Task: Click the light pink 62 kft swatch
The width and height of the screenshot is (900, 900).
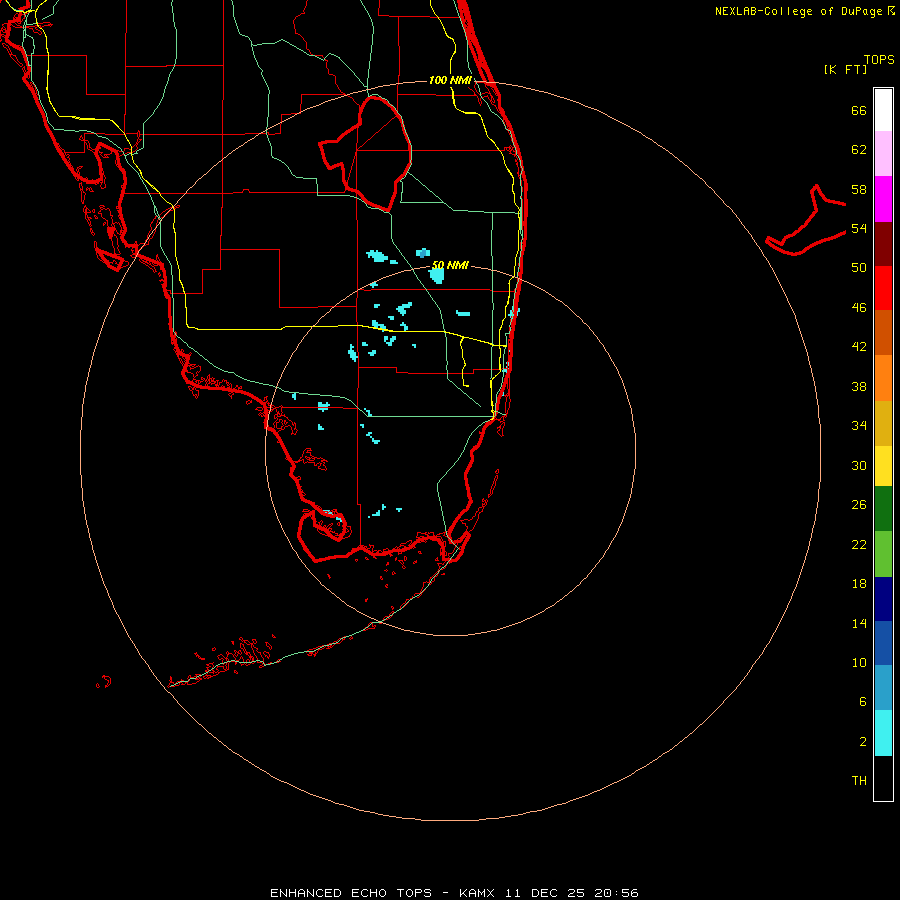Action: coord(883,154)
